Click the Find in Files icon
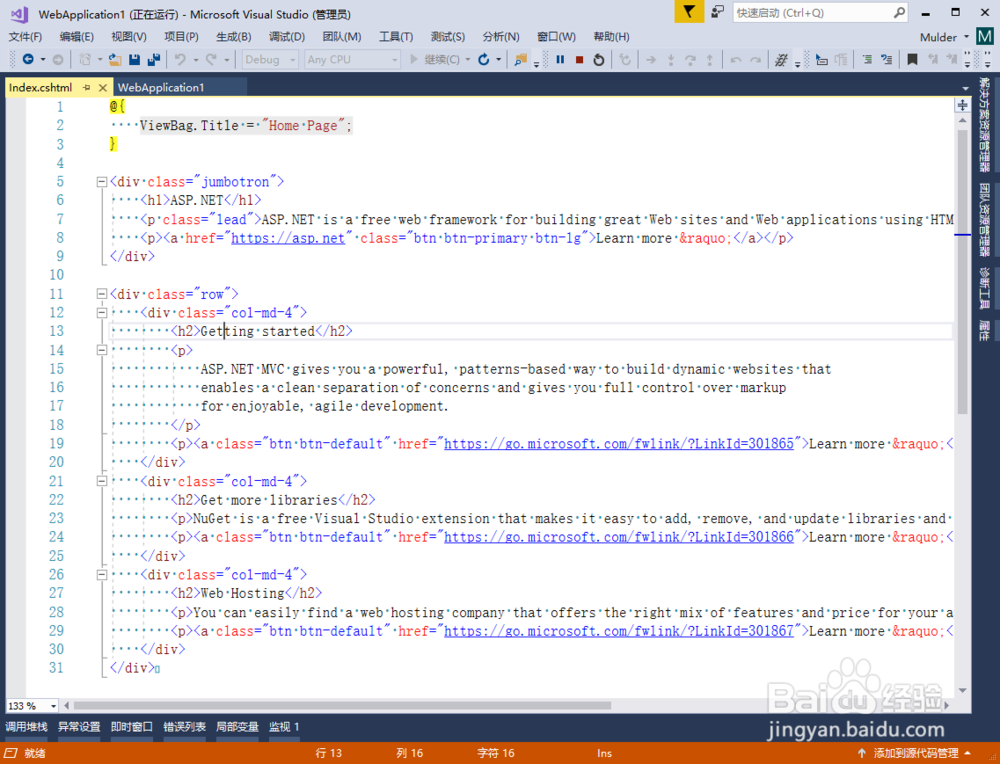The height and width of the screenshot is (764, 1000). [x=520, y=59]
